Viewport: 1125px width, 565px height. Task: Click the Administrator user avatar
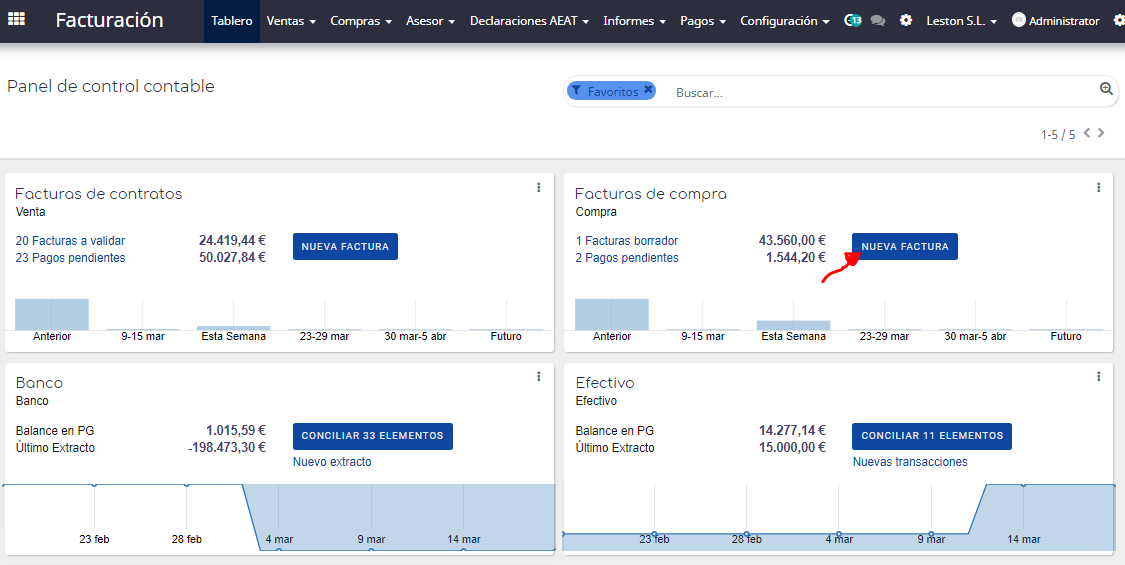1018,20
